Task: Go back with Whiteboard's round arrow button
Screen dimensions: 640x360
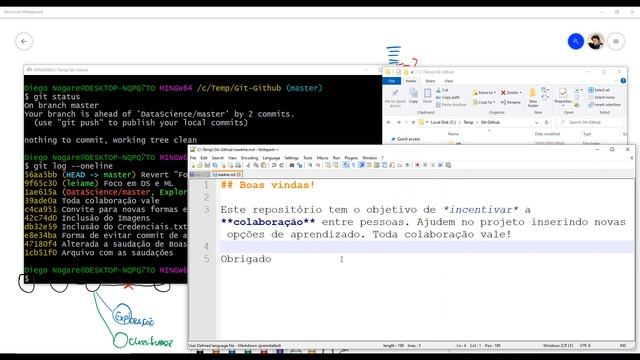Action: tap(24, 41)
